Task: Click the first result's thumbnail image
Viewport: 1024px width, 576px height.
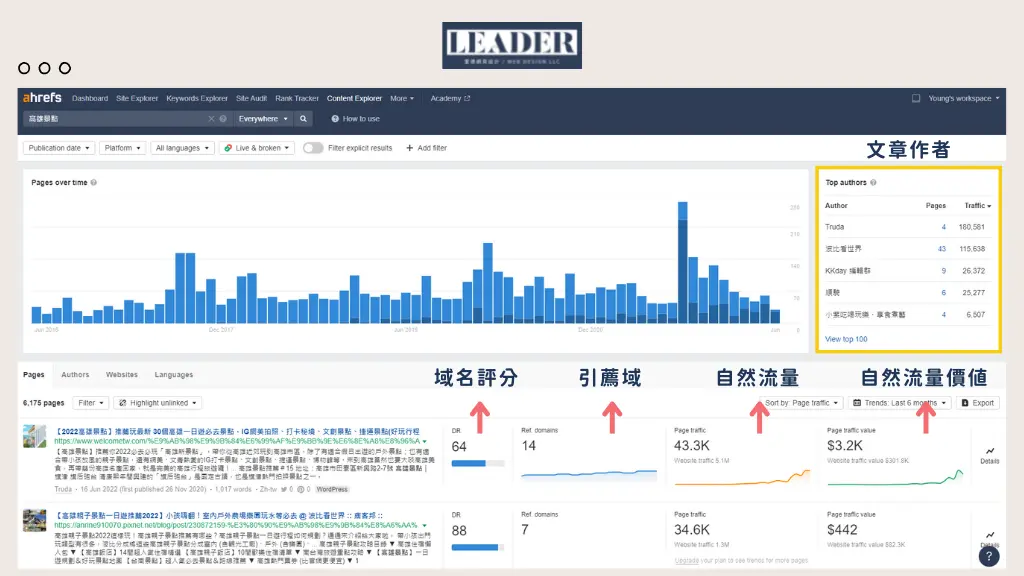Action: (35, 436)
